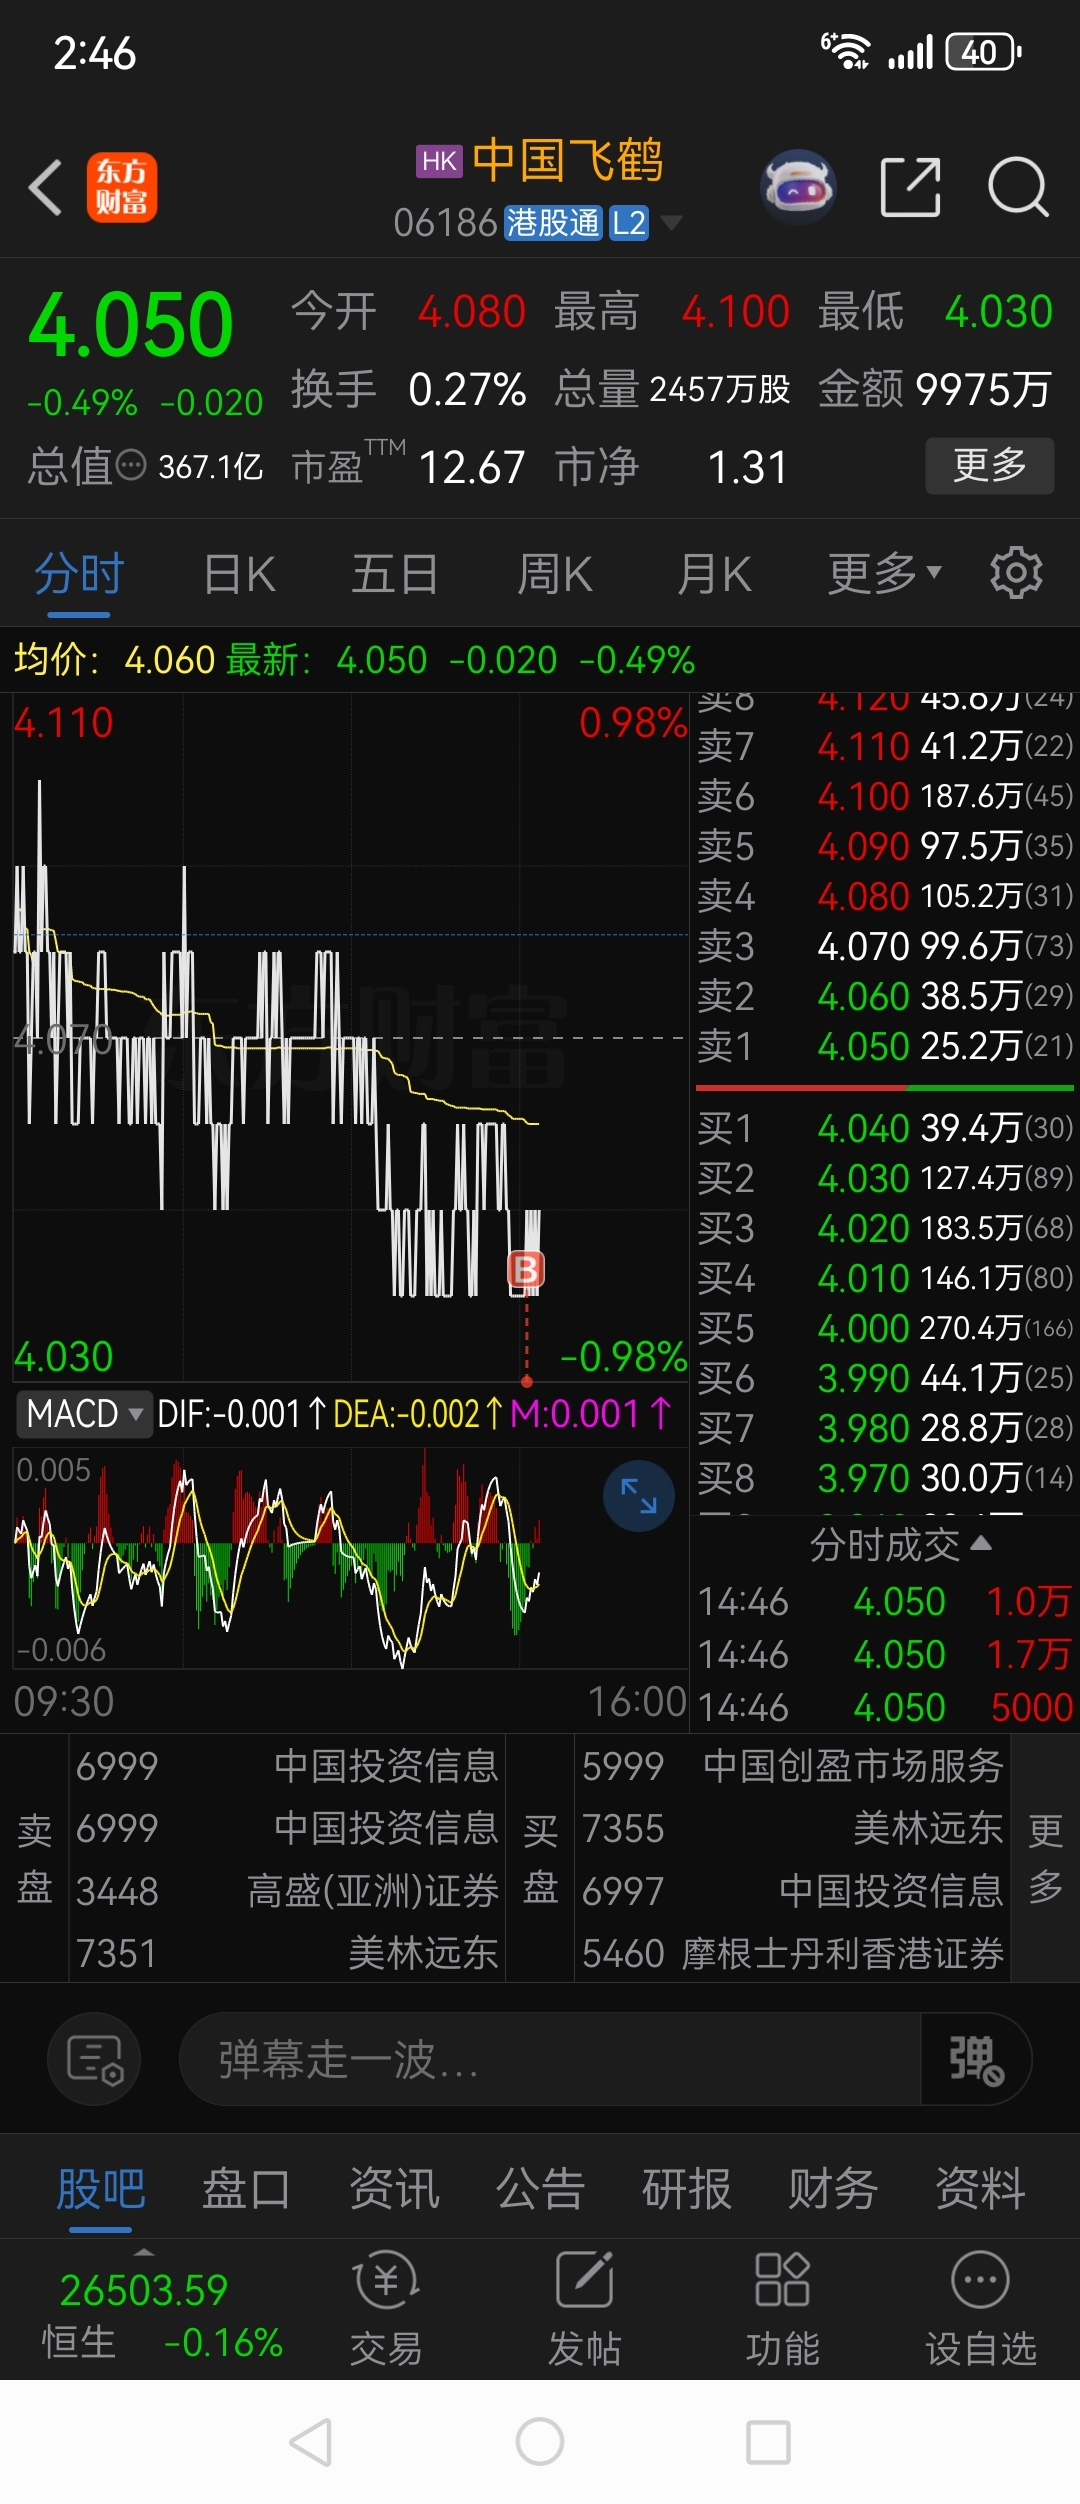Tap 更多 beside broker queue
Image resolution: width=1080 pixels, height=2504 pixels.
pos(1045,1859)
